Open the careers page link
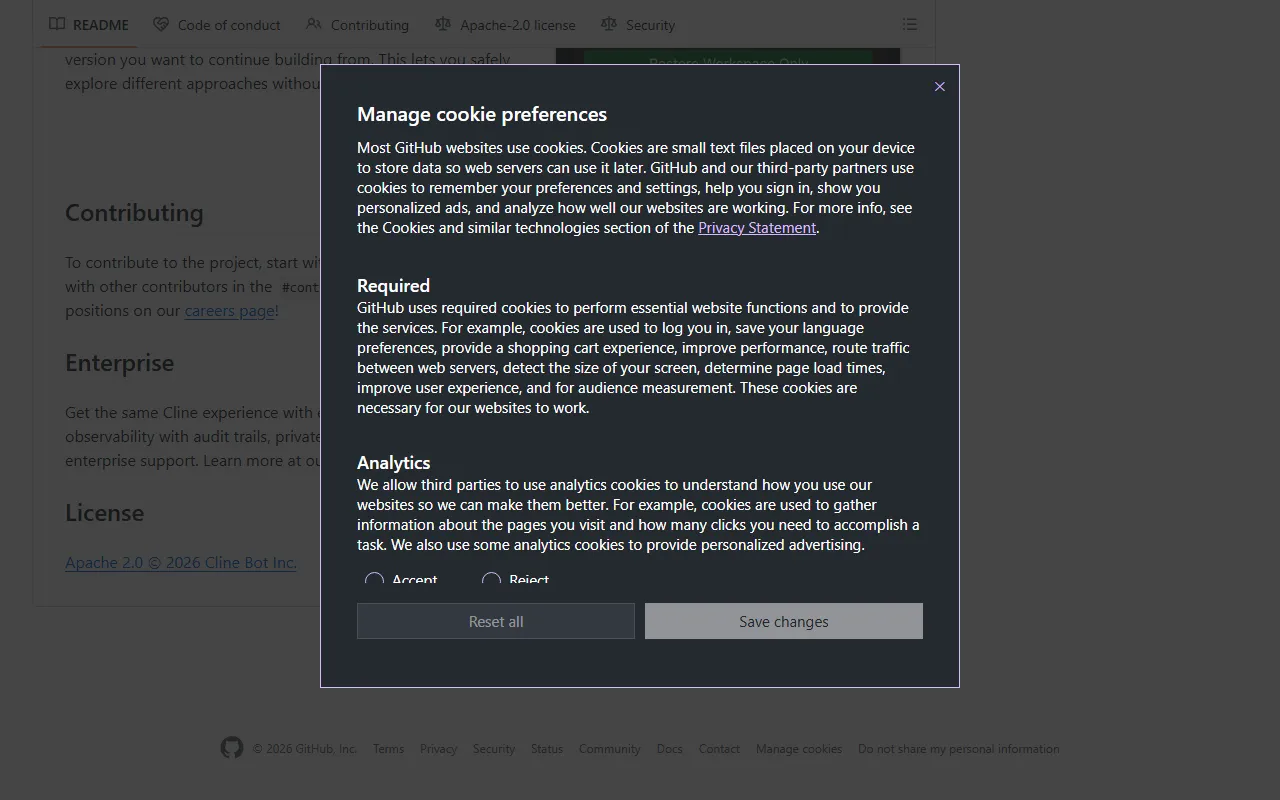 pos(229,311)
